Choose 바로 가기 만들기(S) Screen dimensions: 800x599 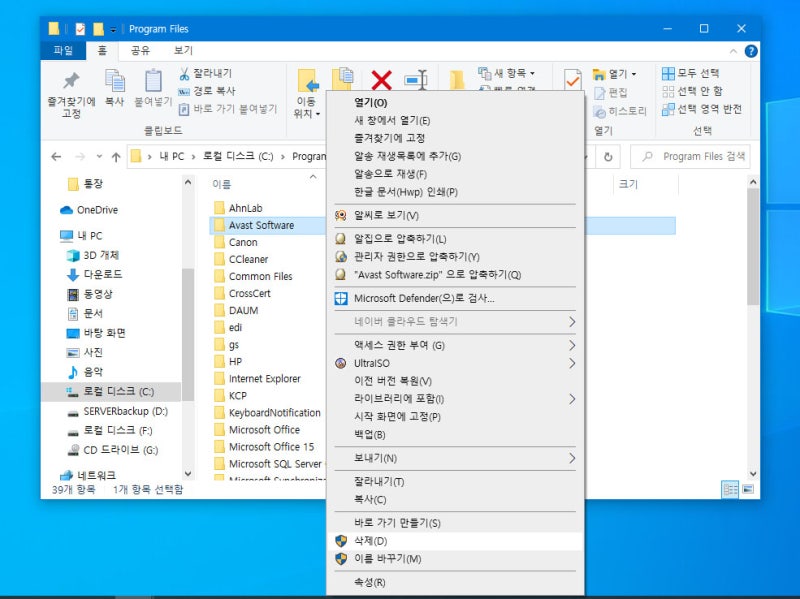(x=455, y=523)
